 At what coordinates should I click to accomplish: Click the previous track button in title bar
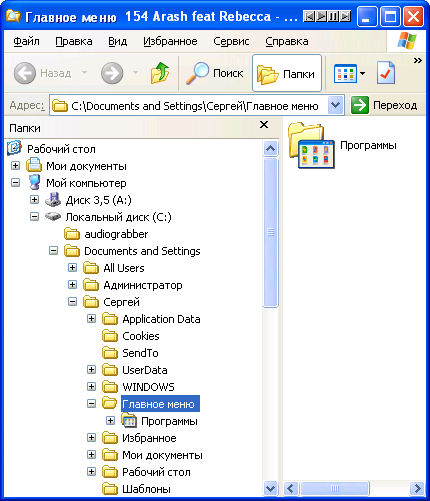pyautogui.click(x=309, y=16)
